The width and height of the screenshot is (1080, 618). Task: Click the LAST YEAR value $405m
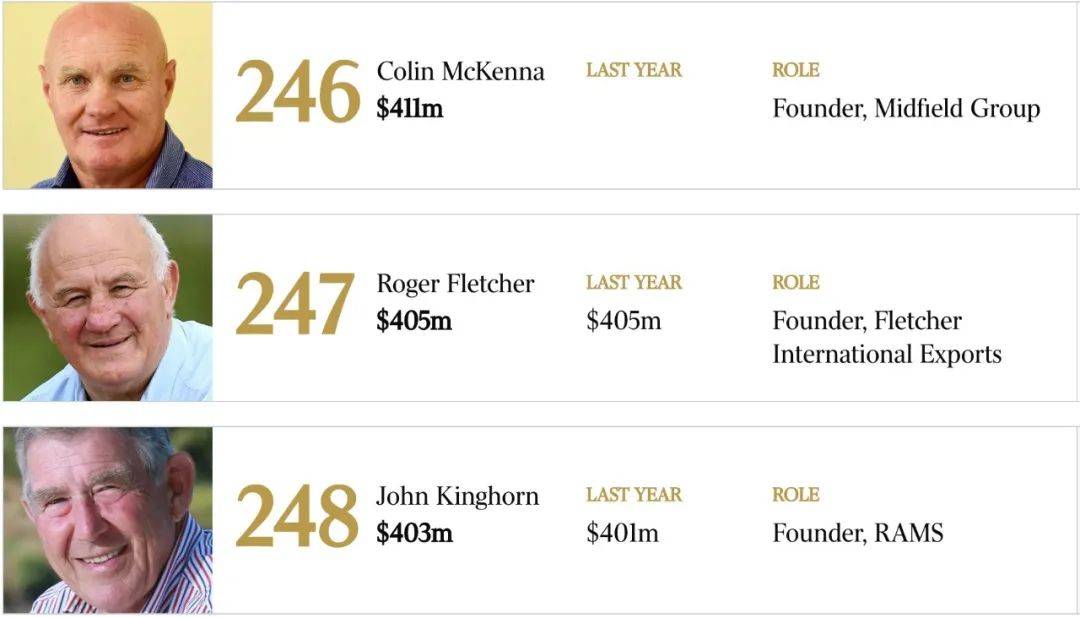coord(623,321)
